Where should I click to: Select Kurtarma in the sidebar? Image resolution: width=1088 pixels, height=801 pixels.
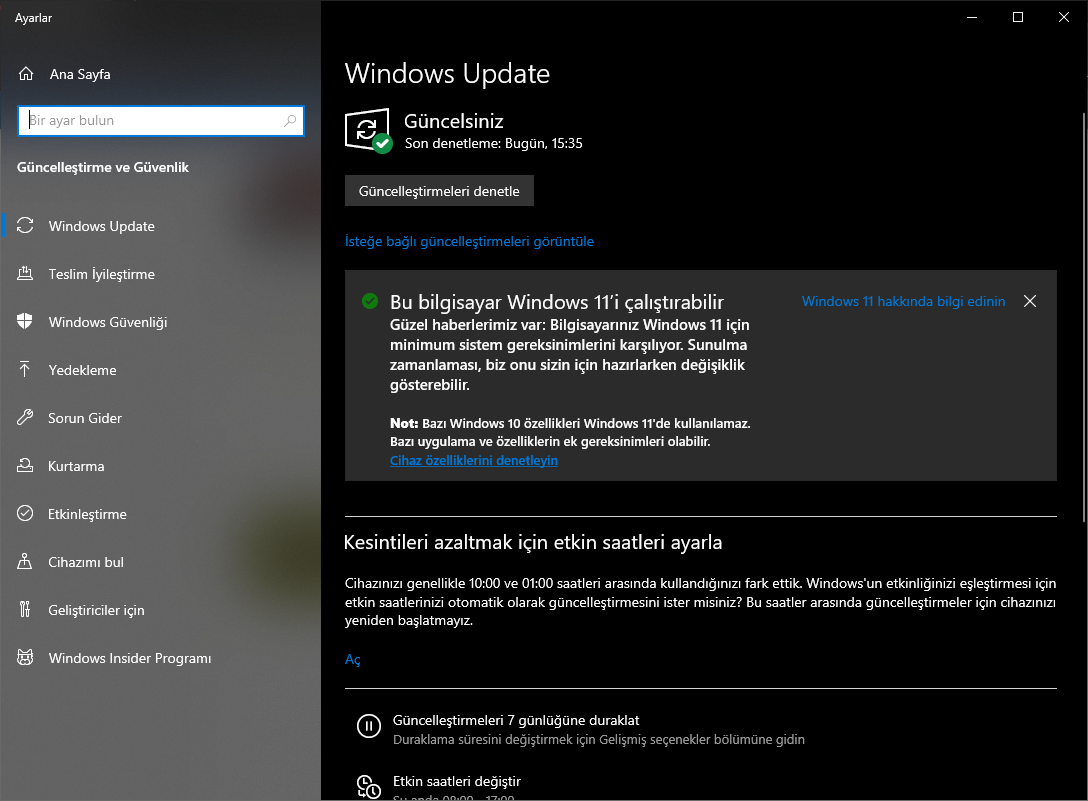click(x=160, y=465)
